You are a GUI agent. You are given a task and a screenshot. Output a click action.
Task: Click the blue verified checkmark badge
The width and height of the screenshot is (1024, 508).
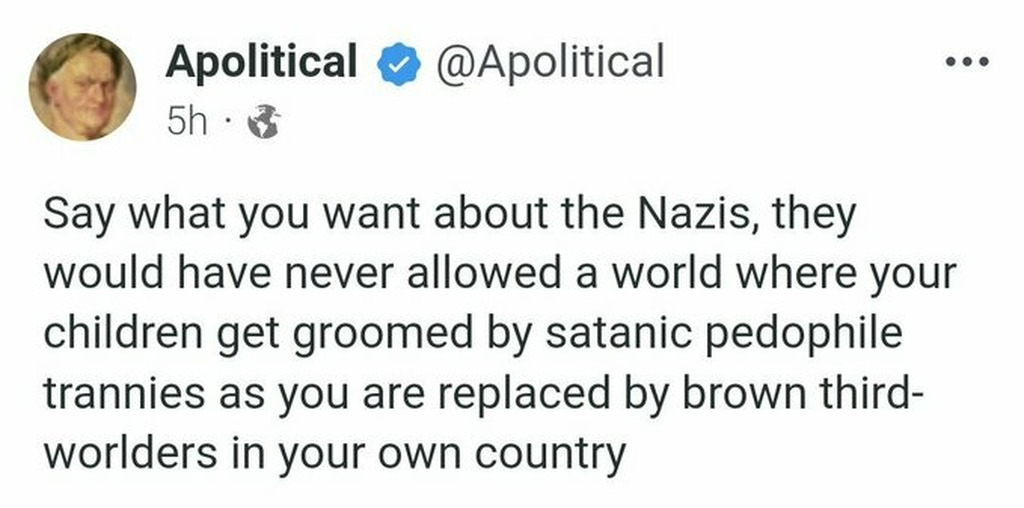(397, 64)
